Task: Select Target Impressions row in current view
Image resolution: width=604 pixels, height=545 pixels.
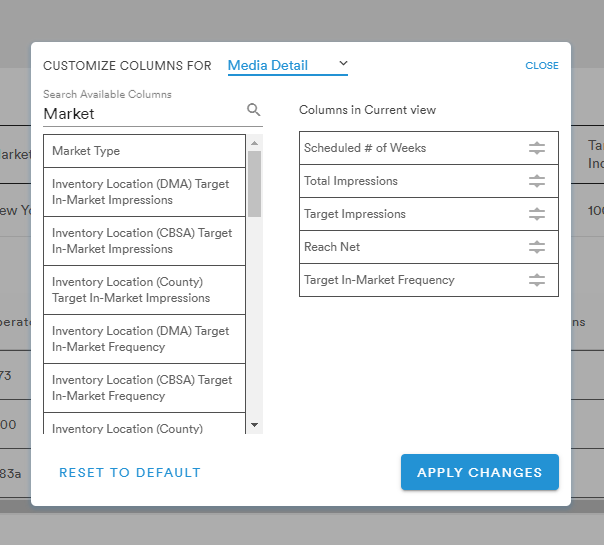Action: coord(429,214)
